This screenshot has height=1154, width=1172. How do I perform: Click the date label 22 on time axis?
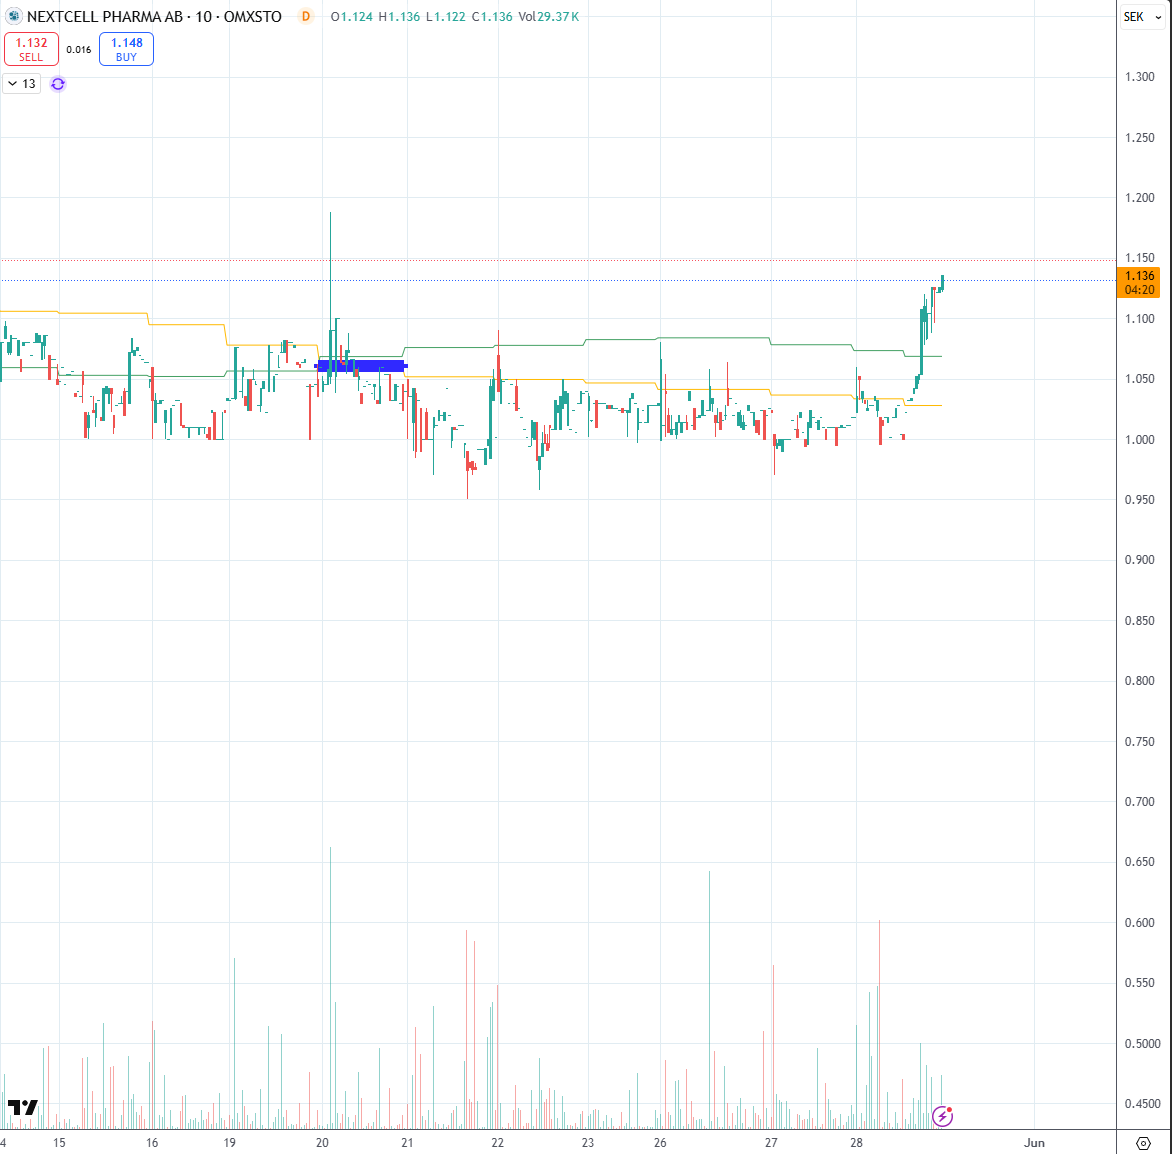498,1143
